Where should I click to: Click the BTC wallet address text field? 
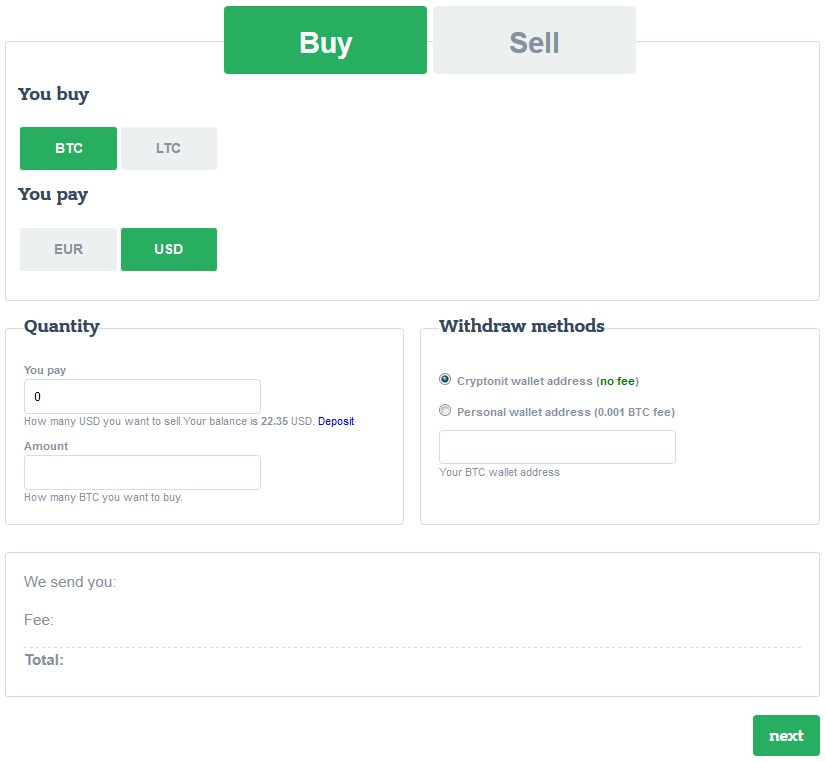click(557, 447)
